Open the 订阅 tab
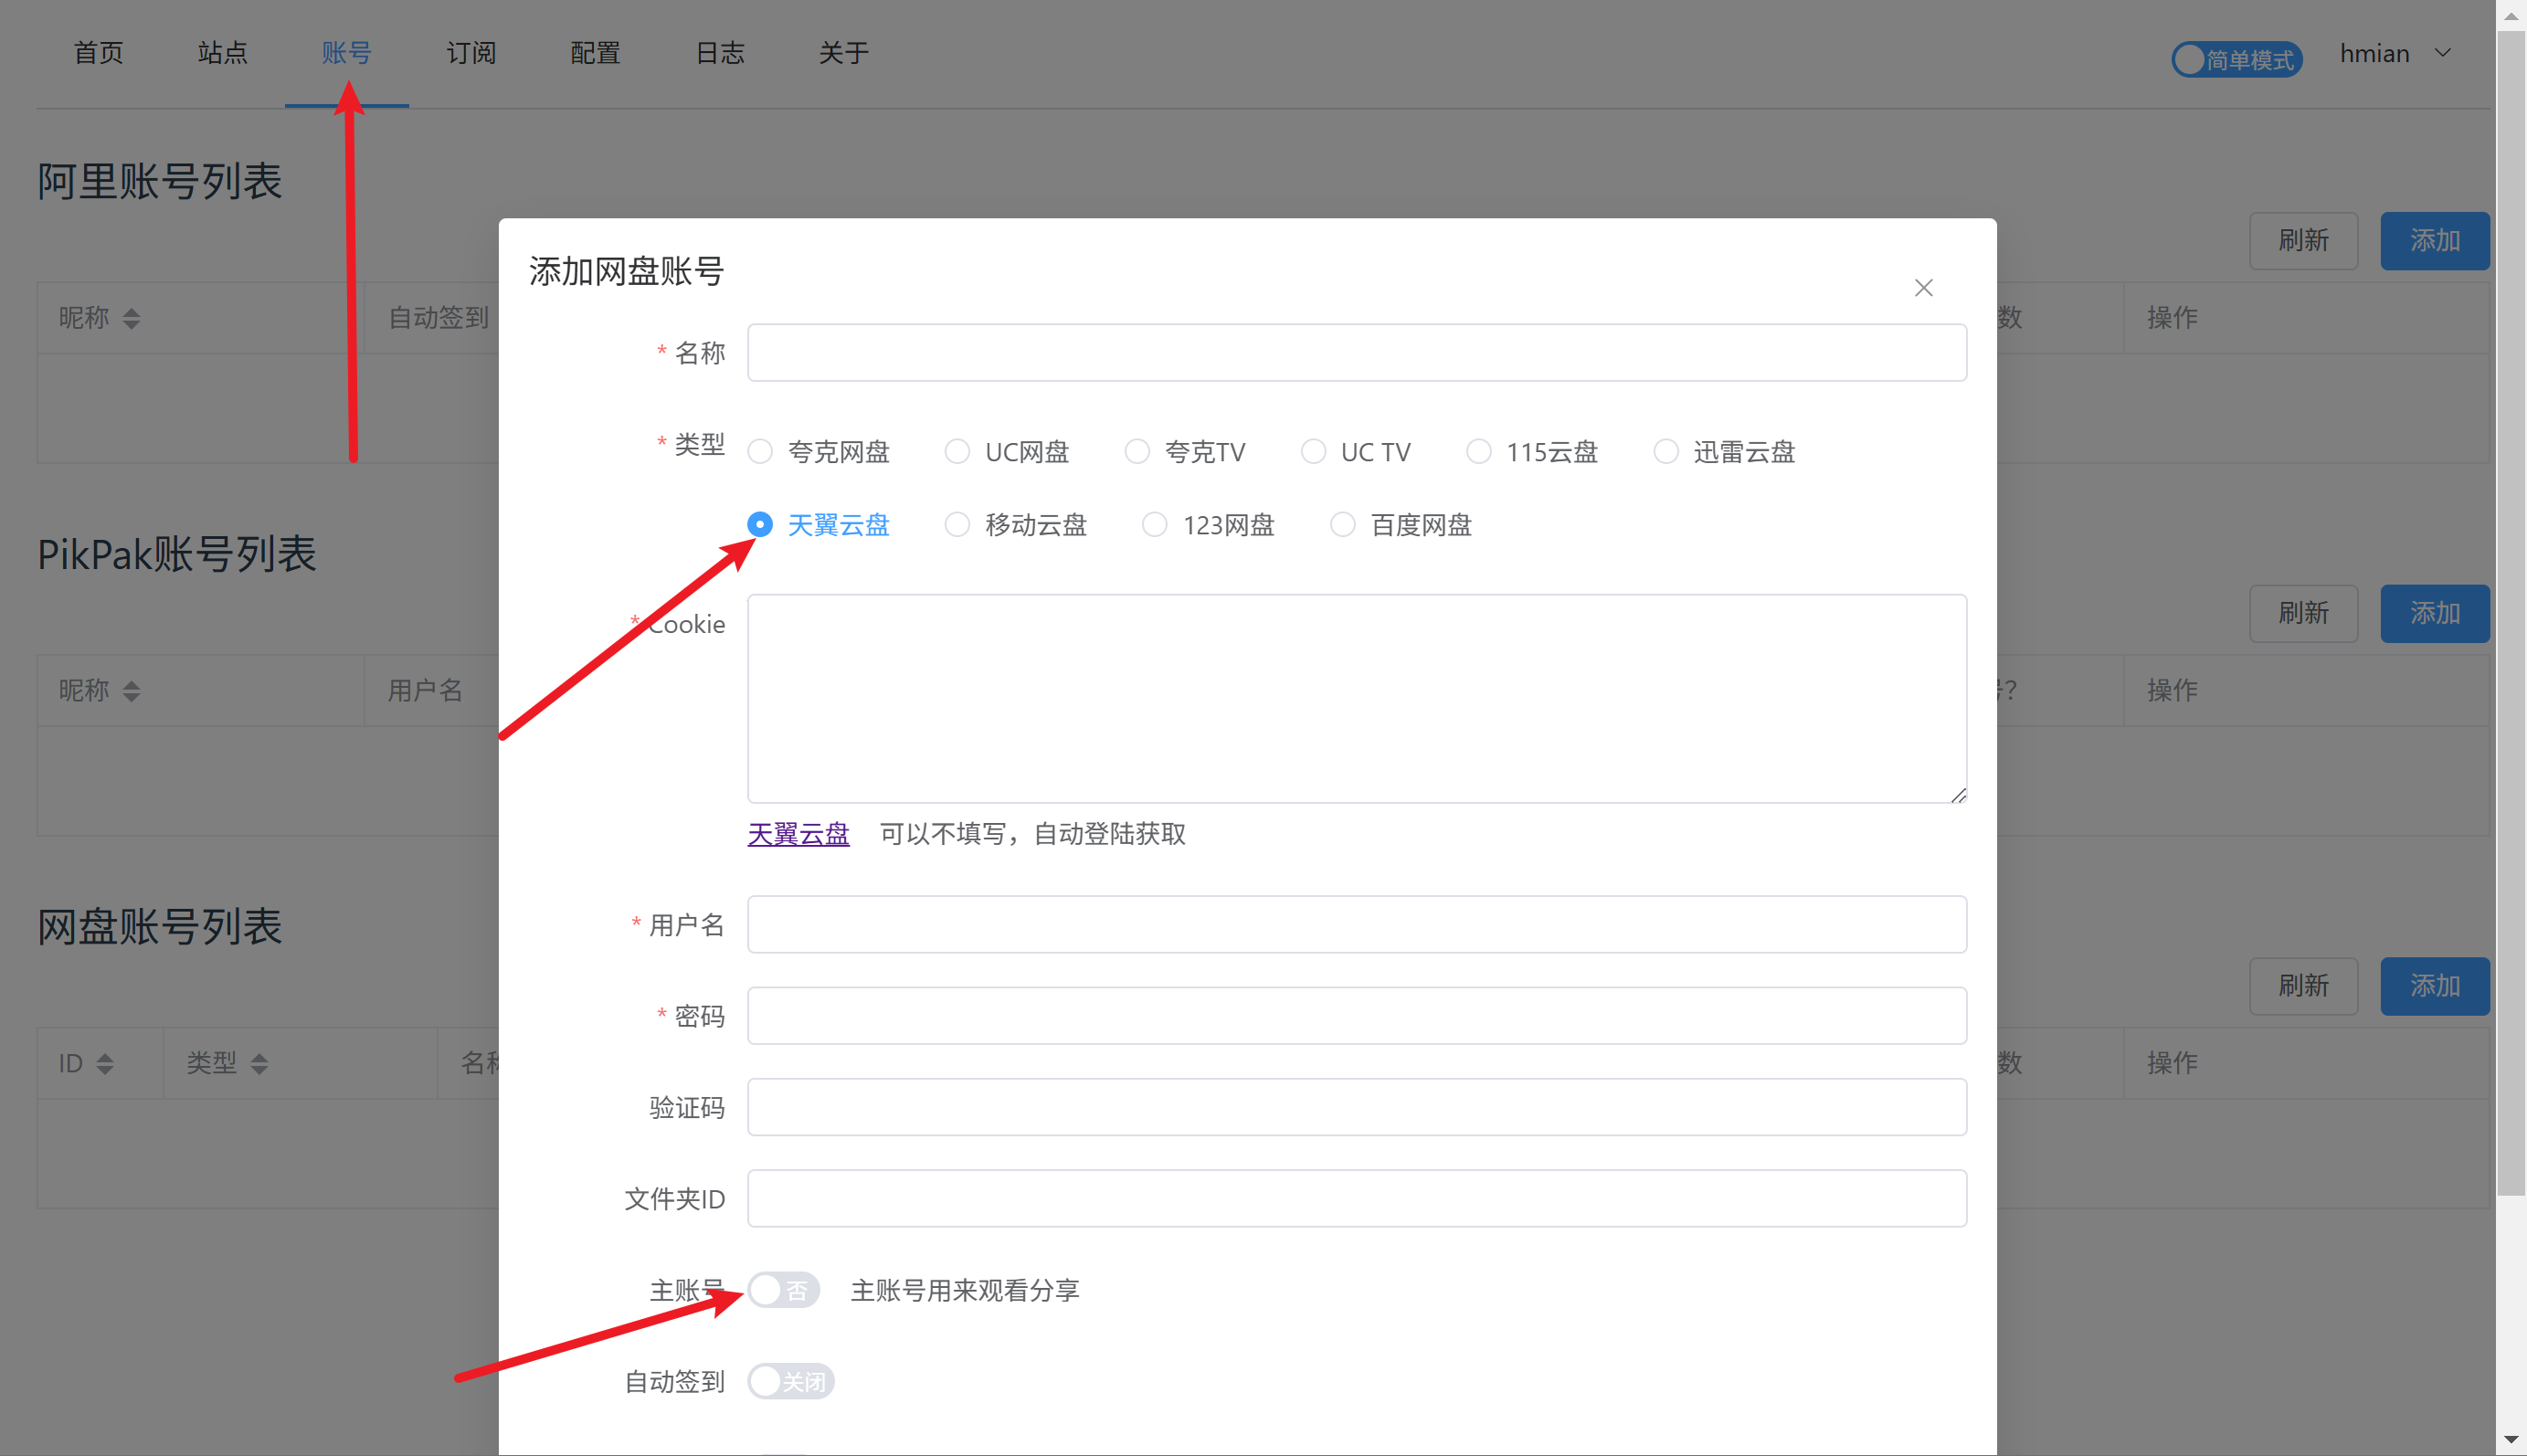 tap(471, 54)
